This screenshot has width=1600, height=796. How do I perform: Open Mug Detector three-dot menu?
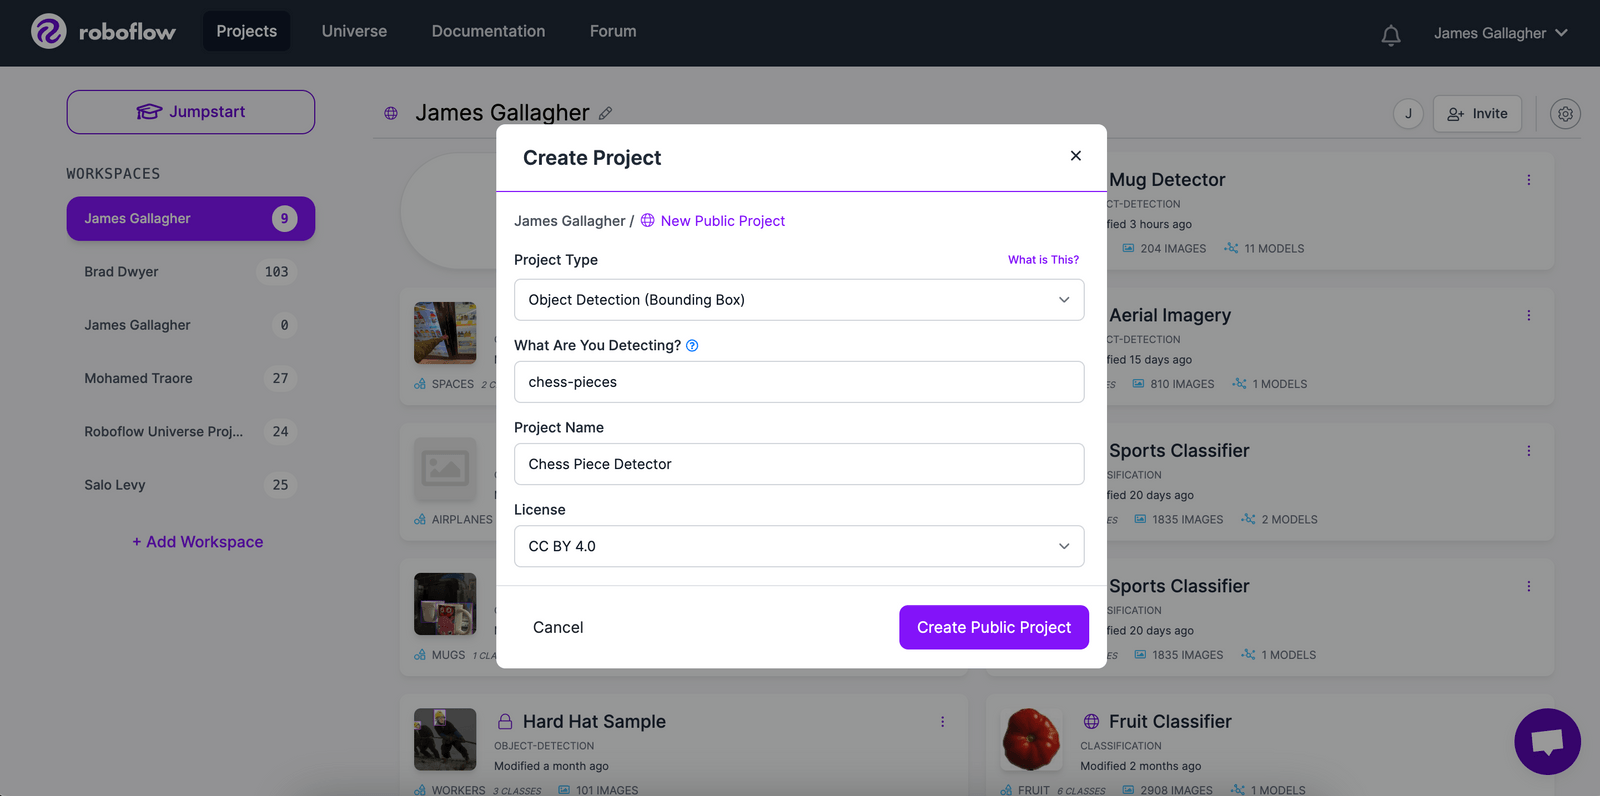(1528, 180)
